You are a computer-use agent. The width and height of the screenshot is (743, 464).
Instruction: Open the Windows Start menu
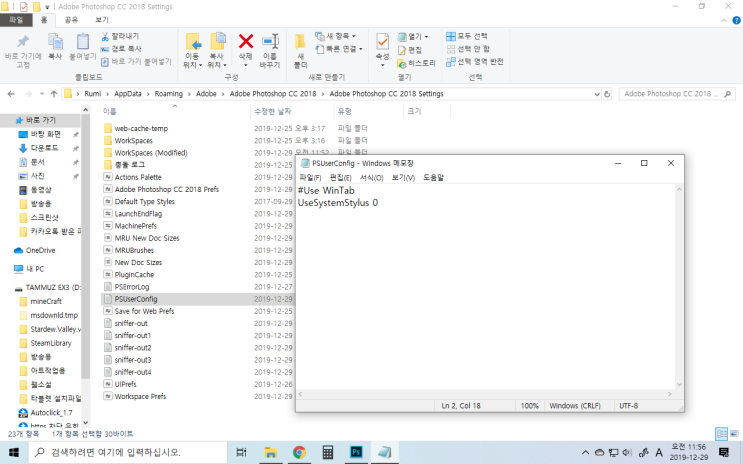[x=14, y=452]
